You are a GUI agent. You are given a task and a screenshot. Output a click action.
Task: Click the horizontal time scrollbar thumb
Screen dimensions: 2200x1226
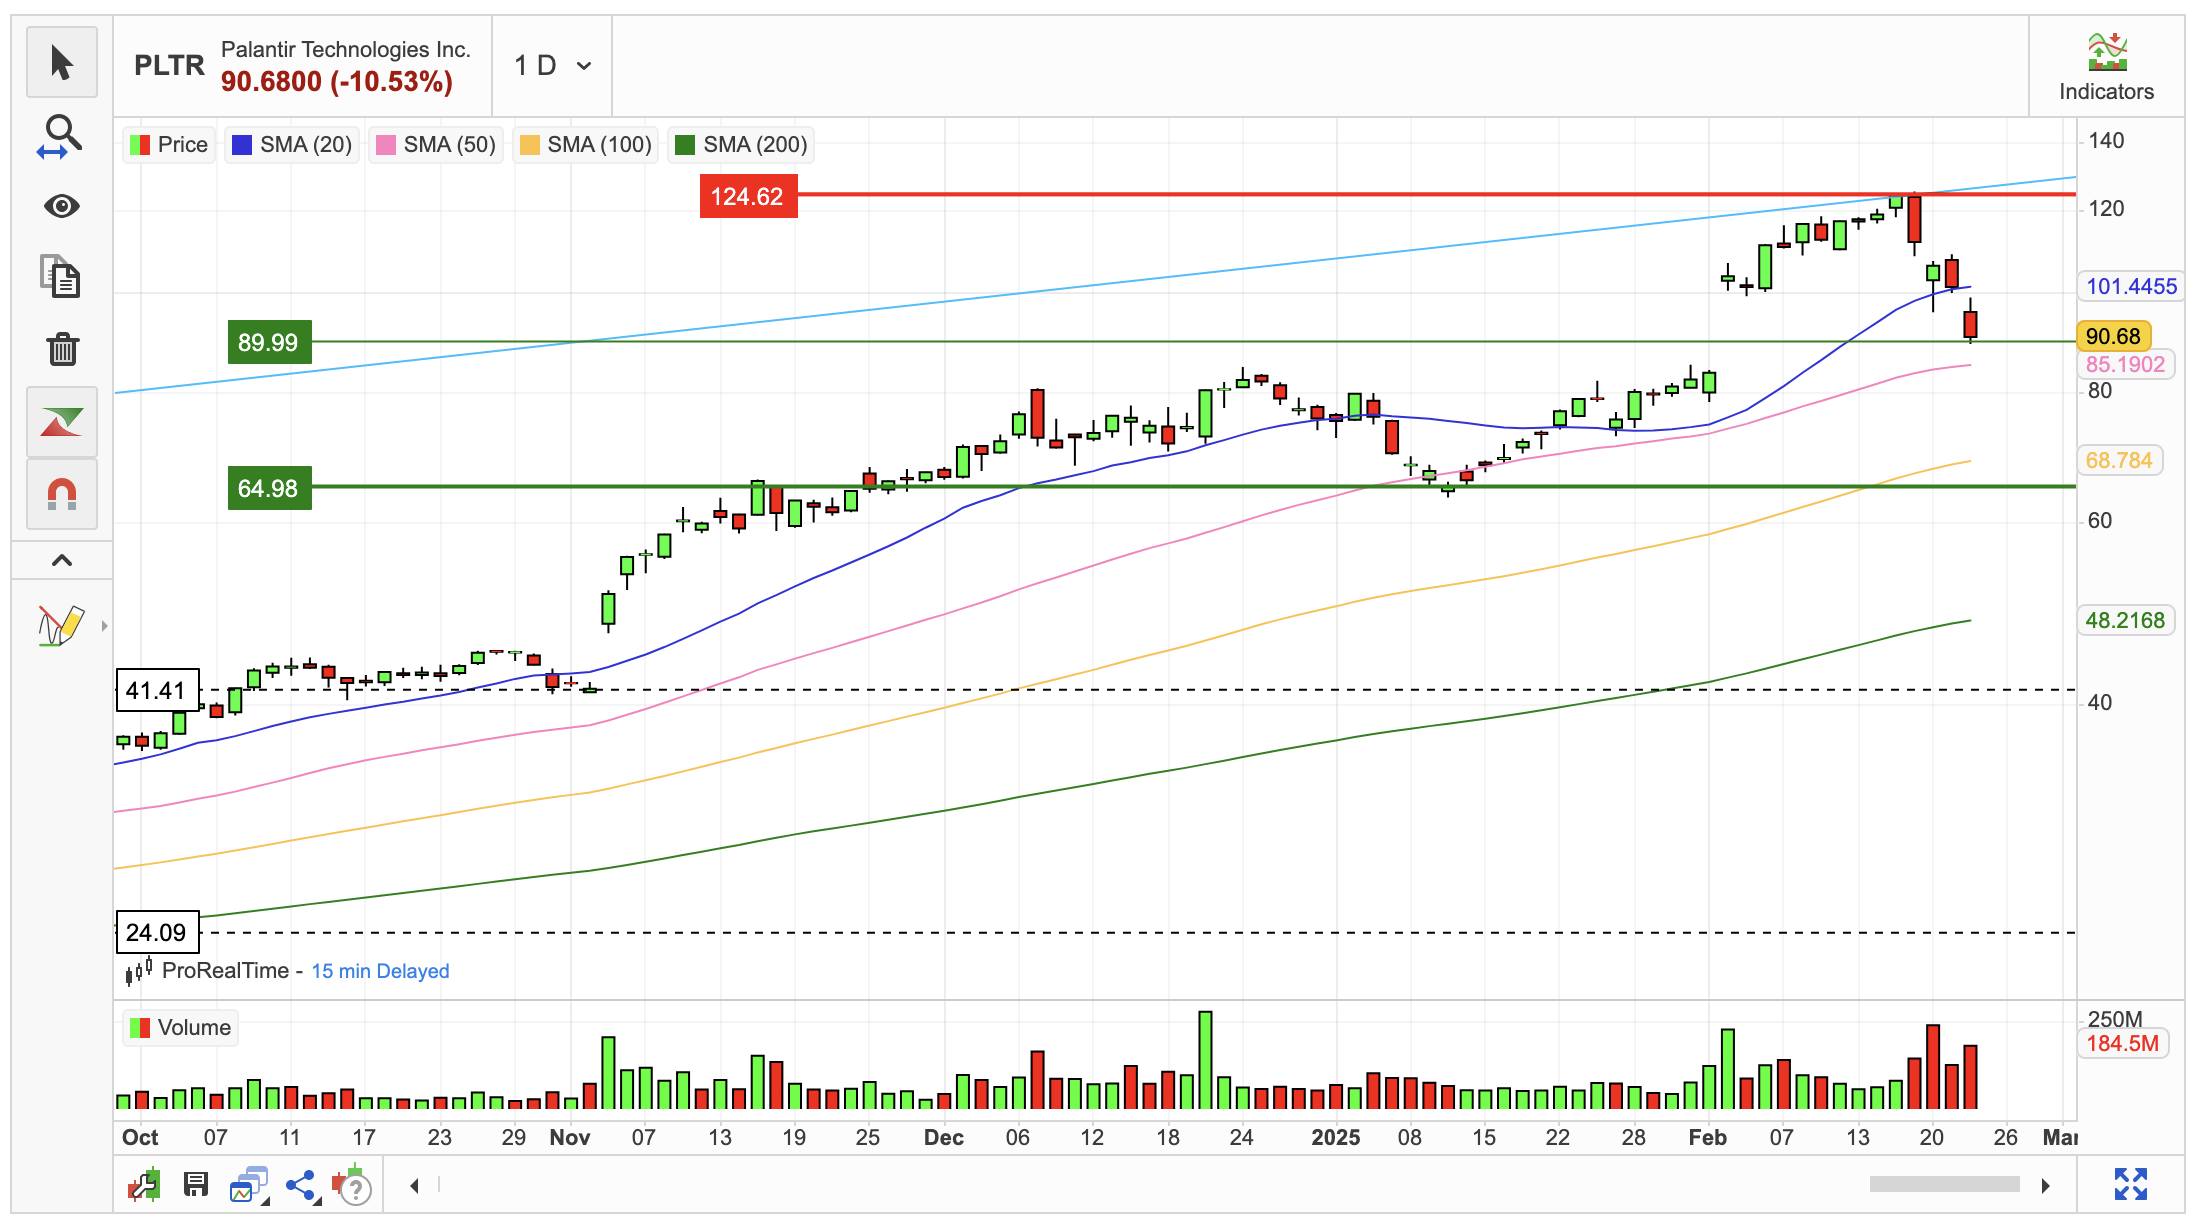pos(1944,1184)
